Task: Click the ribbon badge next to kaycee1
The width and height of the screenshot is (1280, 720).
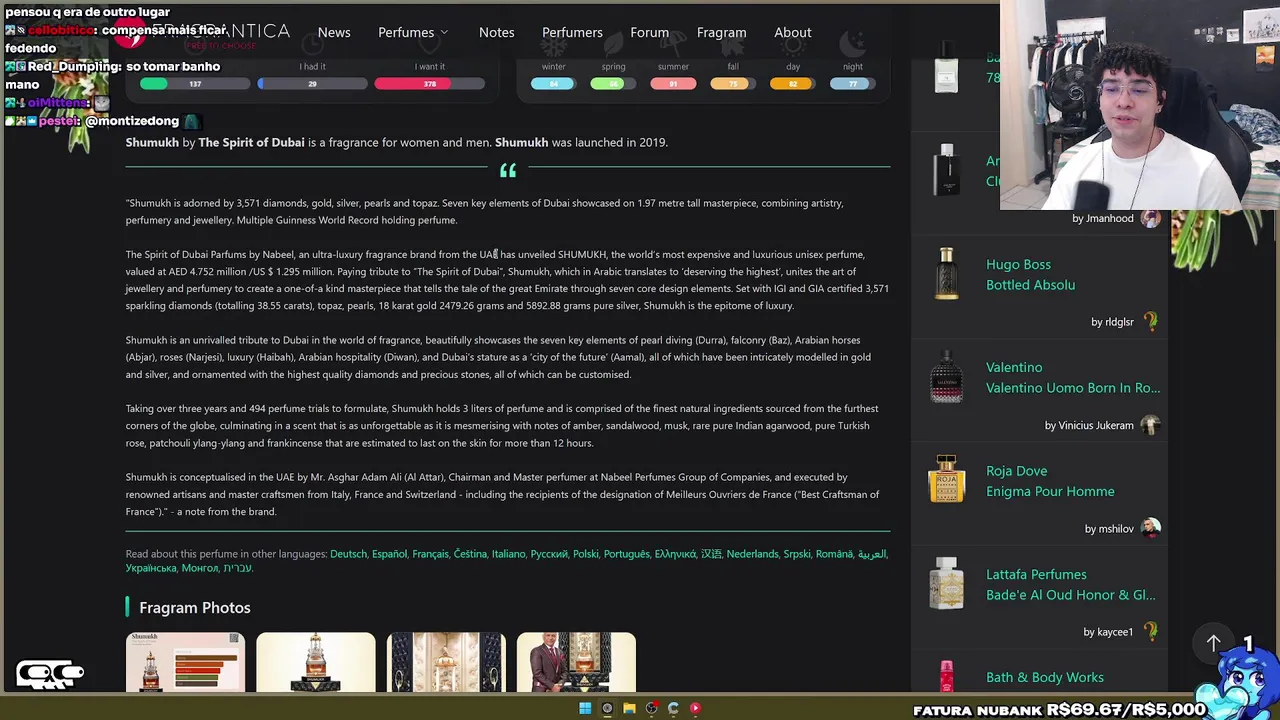Action: click(x=1151, y=631)
